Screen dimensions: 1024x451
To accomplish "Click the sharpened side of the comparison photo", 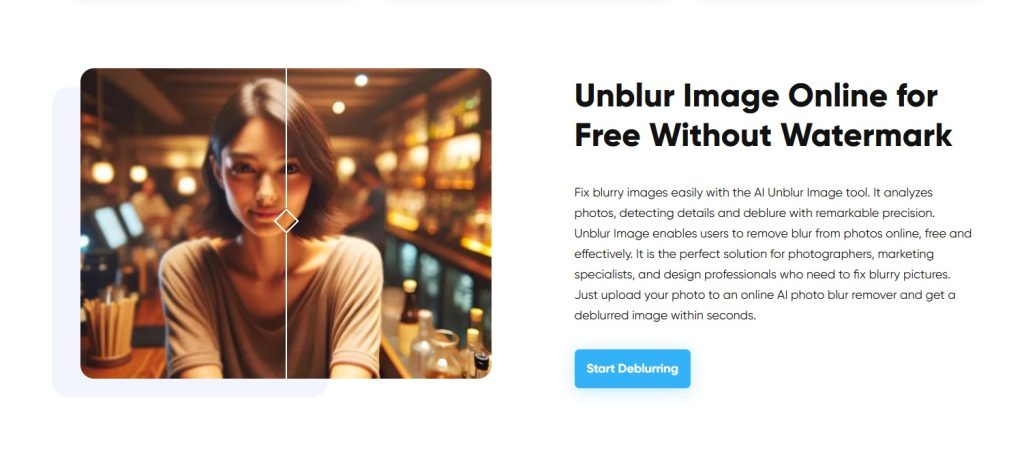I will (389, 223).
